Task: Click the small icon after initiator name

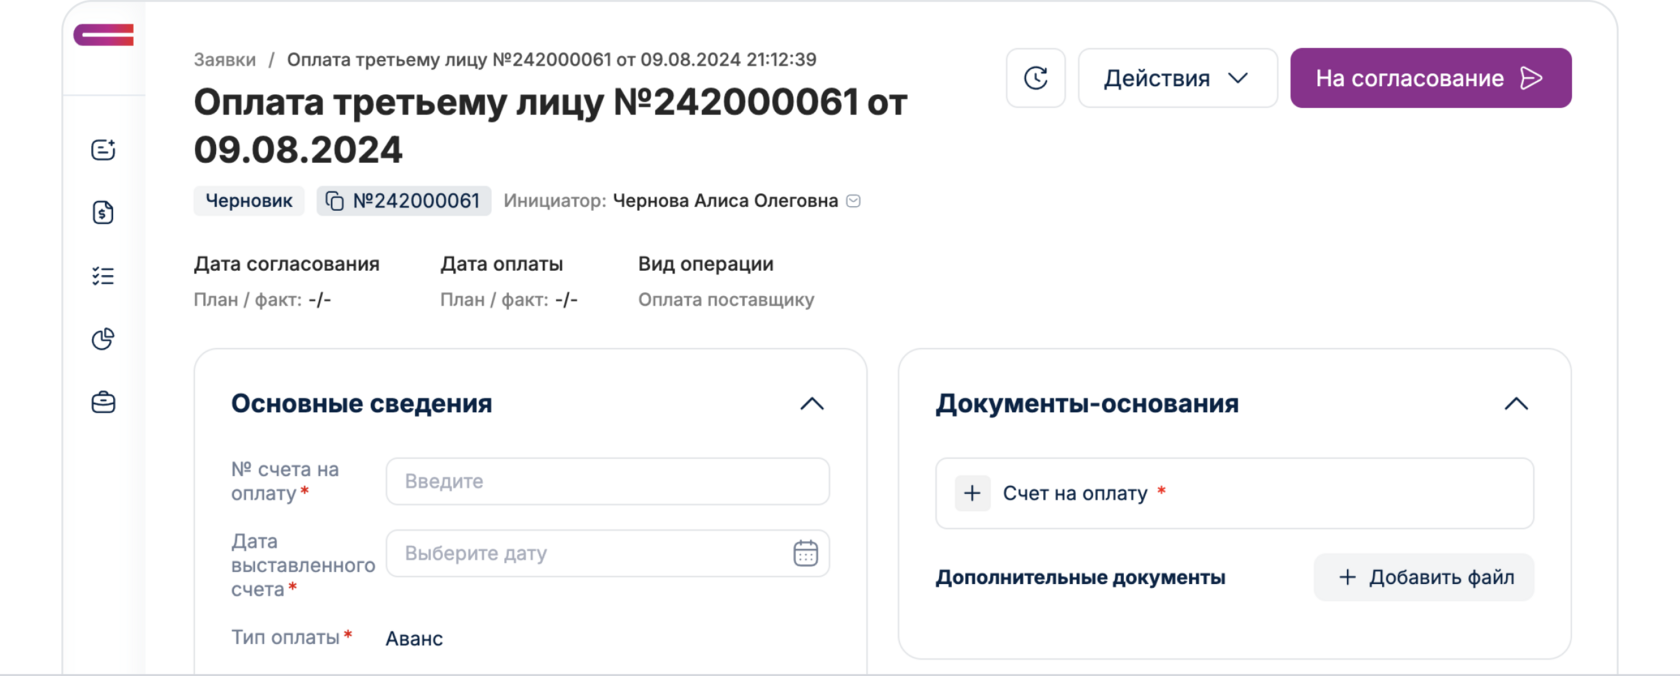Action: point(853,201)
